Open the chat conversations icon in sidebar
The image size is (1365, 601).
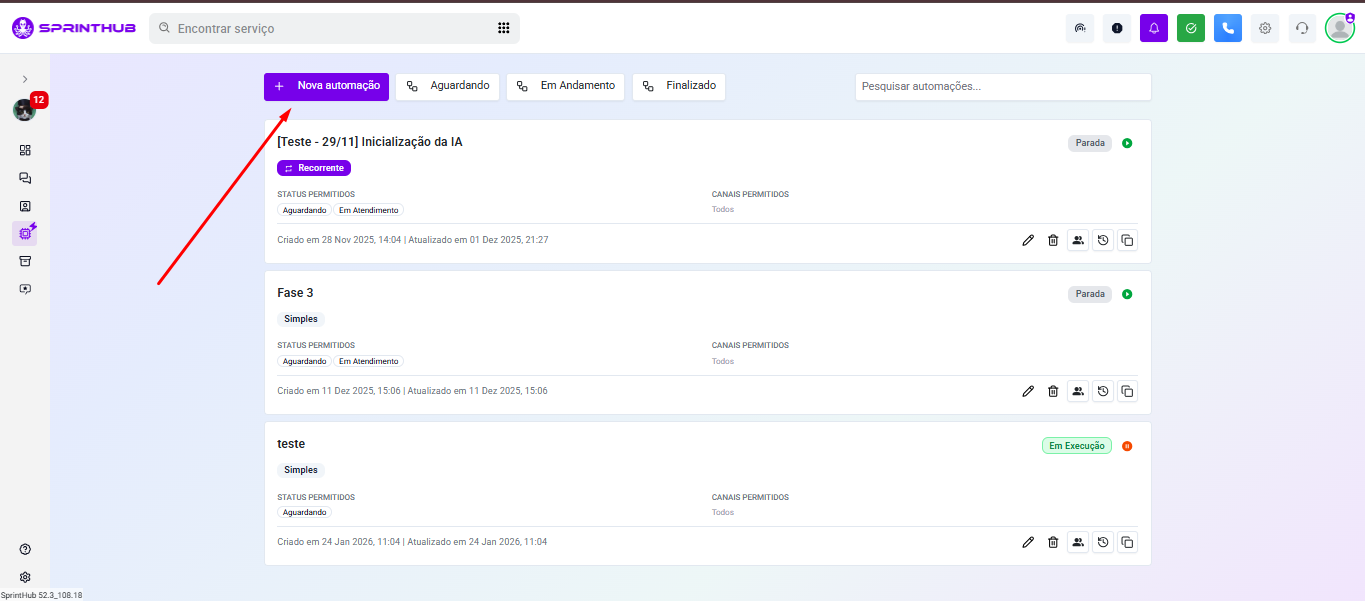(x=25, y=178)
